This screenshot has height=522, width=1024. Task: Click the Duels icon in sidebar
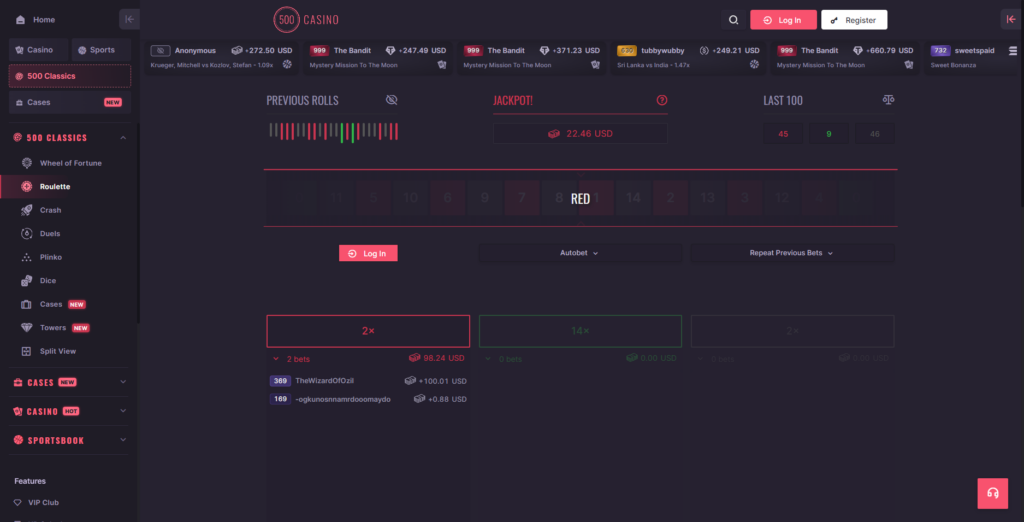(x=27, y=234)
